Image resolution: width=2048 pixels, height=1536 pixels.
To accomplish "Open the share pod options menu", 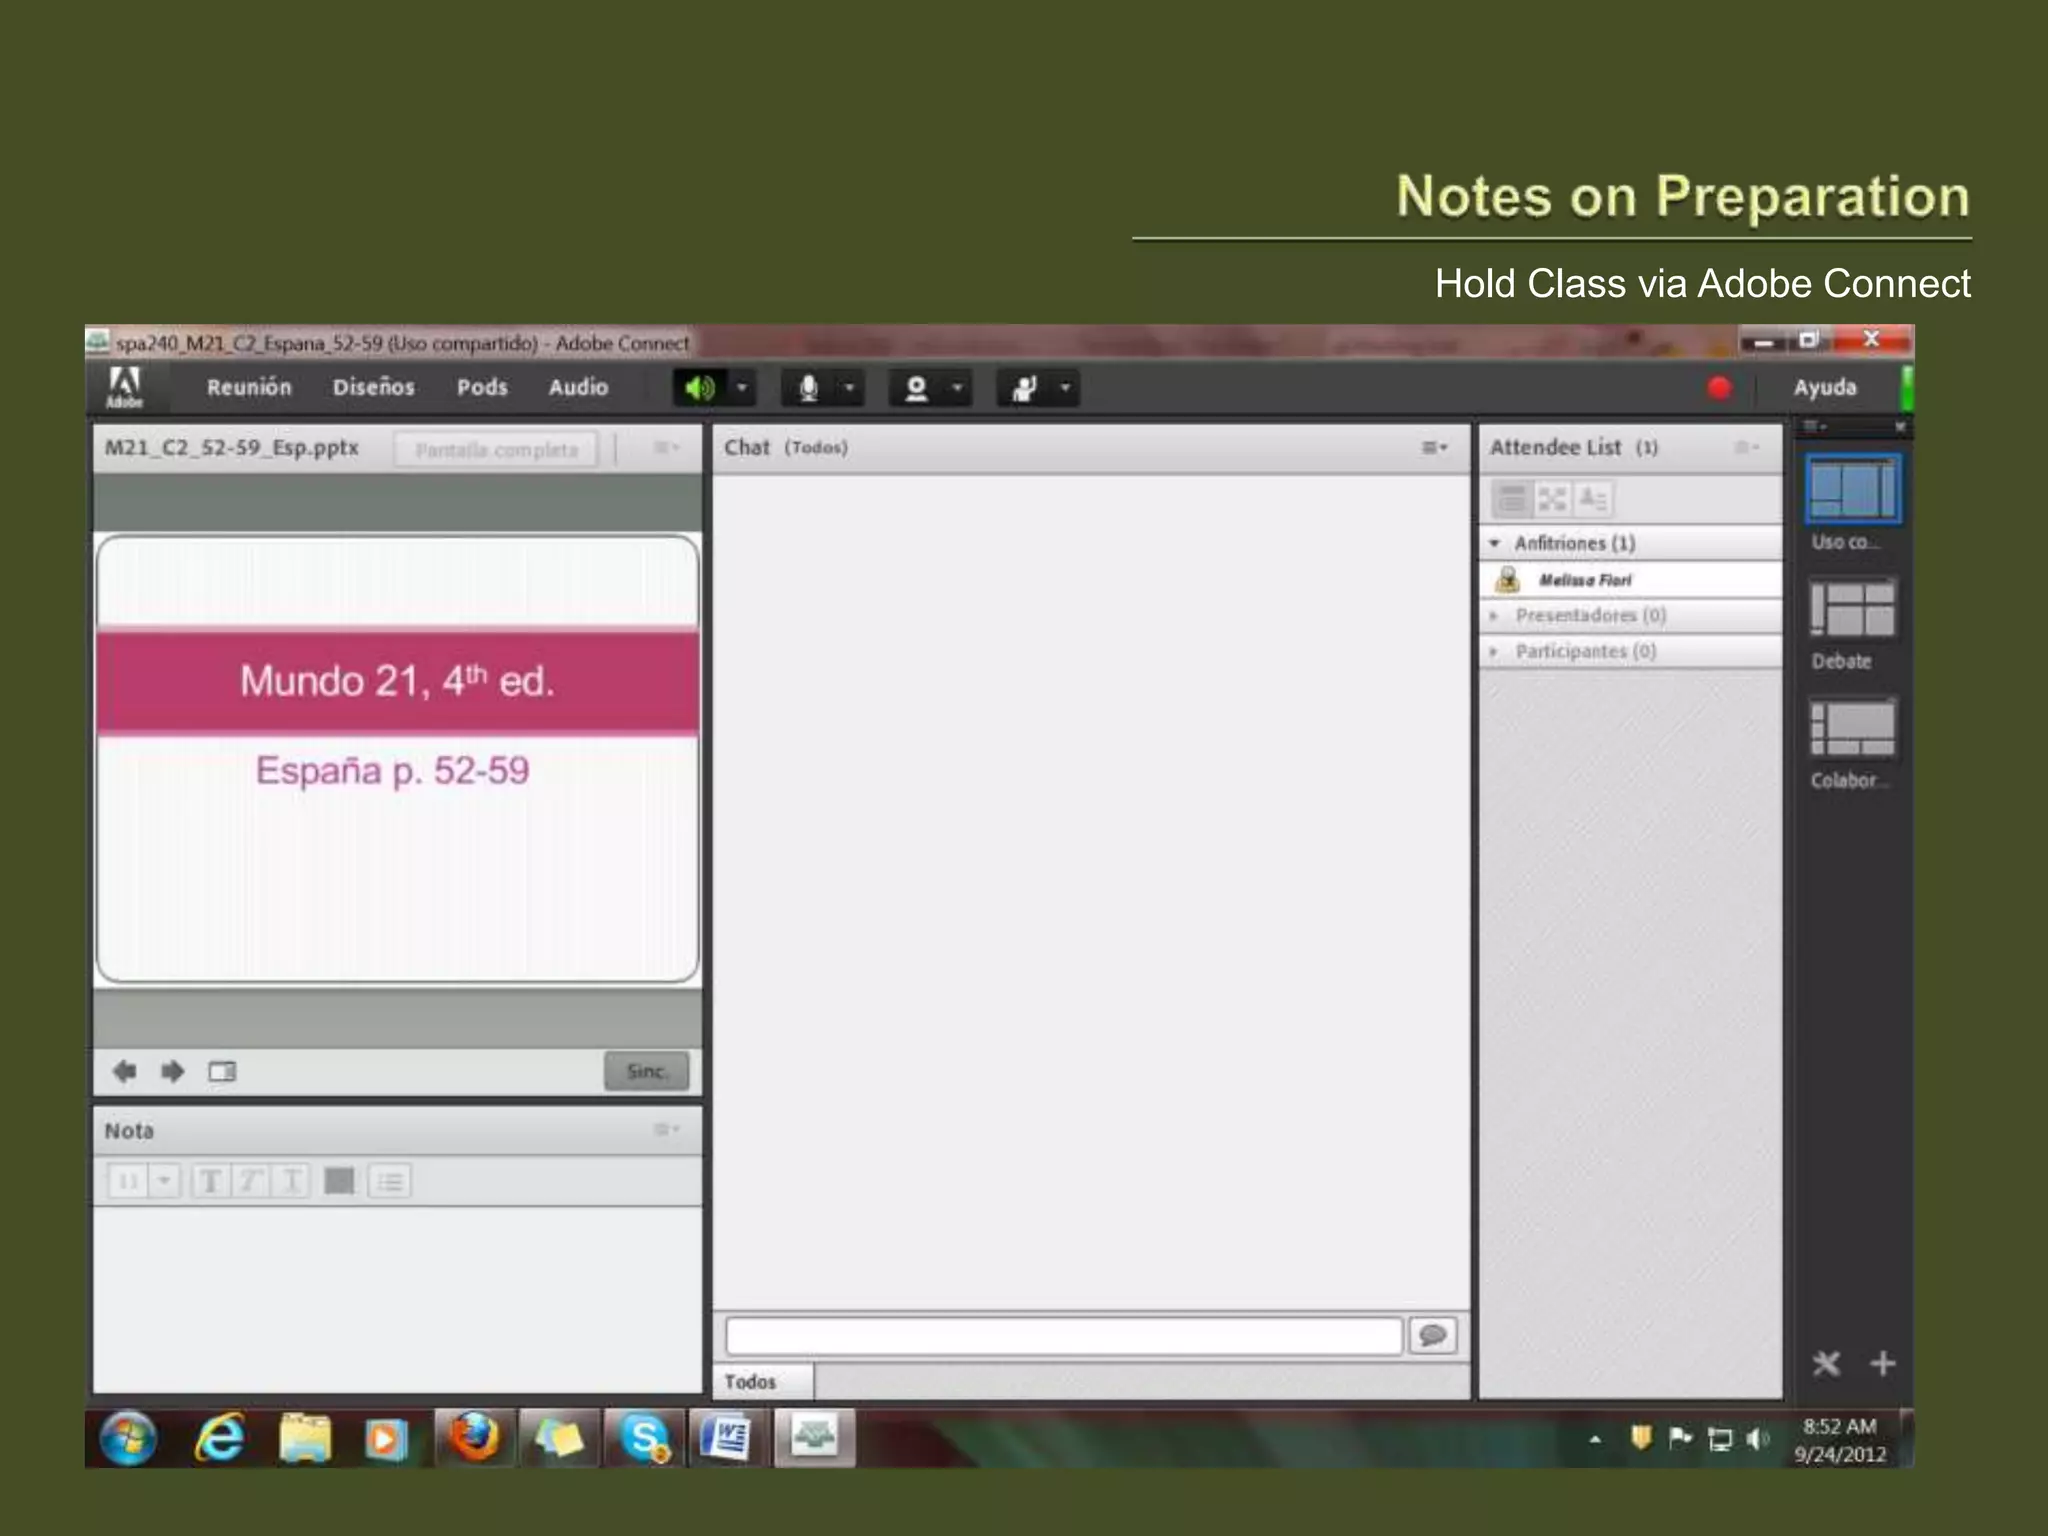I will [x=666, y=448].
